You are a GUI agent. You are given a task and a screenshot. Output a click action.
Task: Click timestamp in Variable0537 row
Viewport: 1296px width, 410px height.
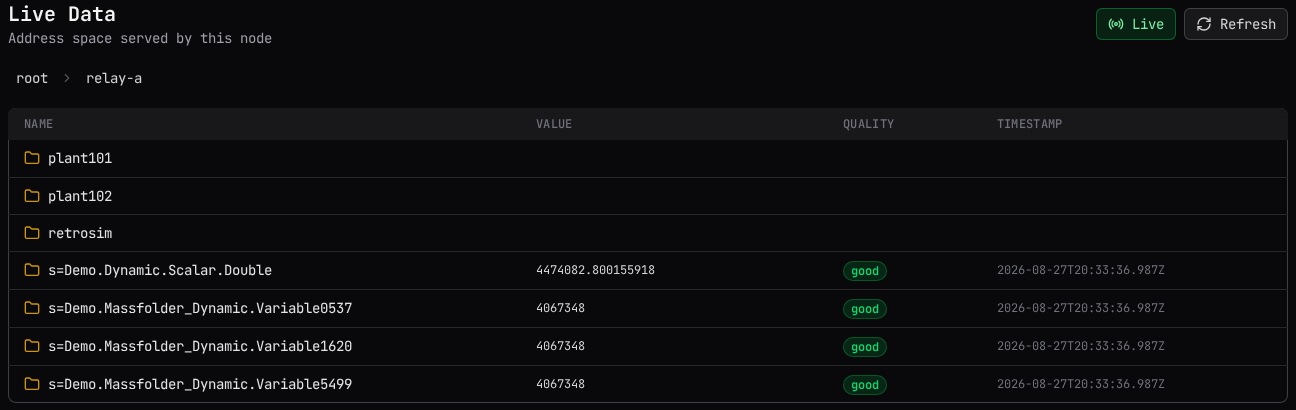click(x=1080, y=308)
